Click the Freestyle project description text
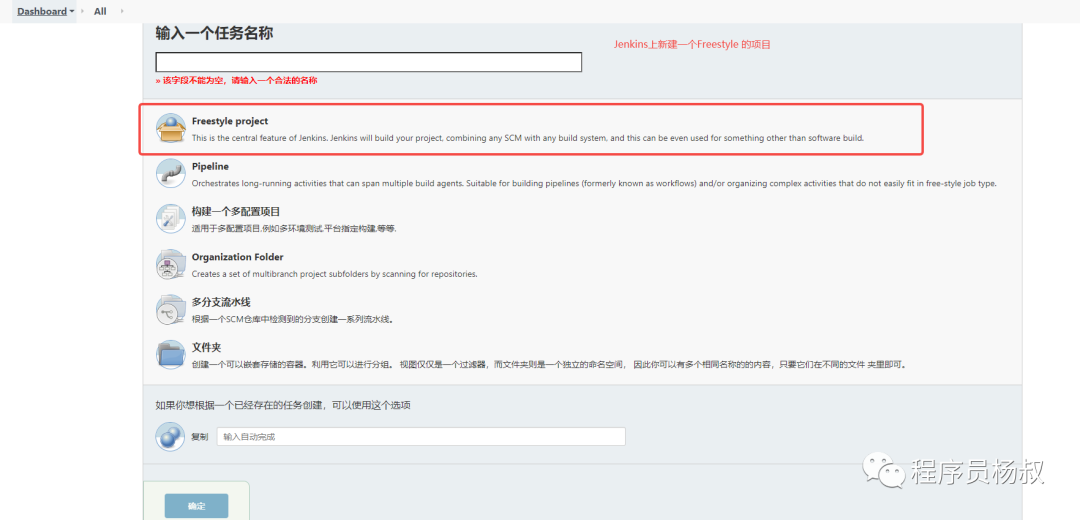 528,138
